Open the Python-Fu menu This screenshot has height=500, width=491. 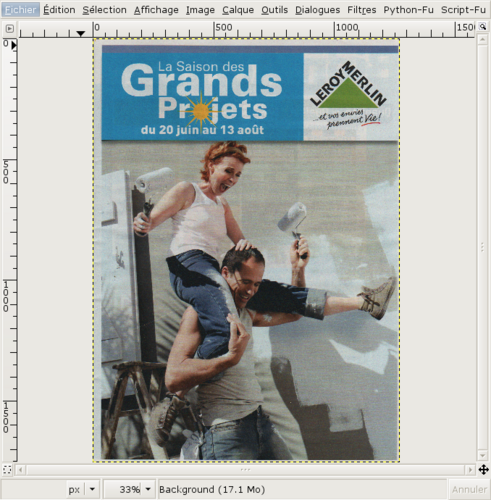click(408, 10)
